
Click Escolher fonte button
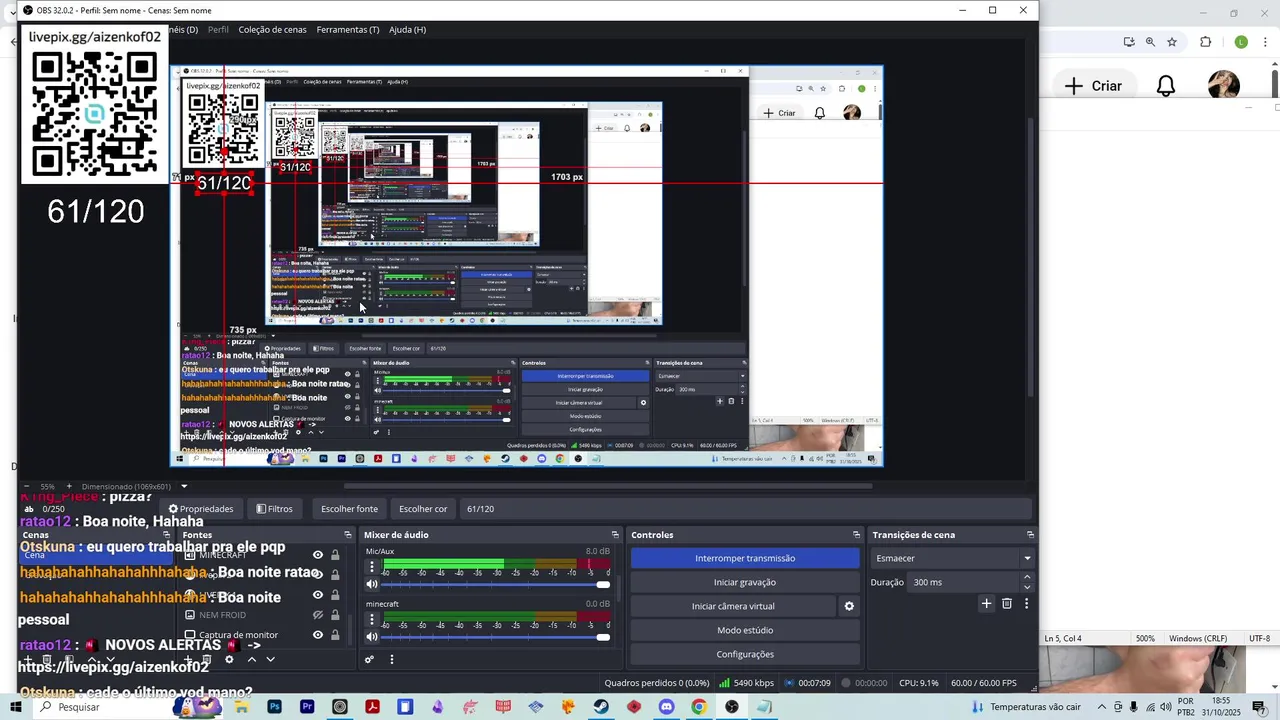pos(349,509)
